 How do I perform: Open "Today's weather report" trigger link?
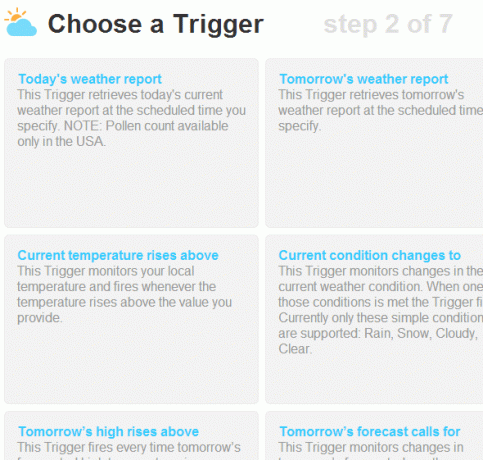(90, 79)
